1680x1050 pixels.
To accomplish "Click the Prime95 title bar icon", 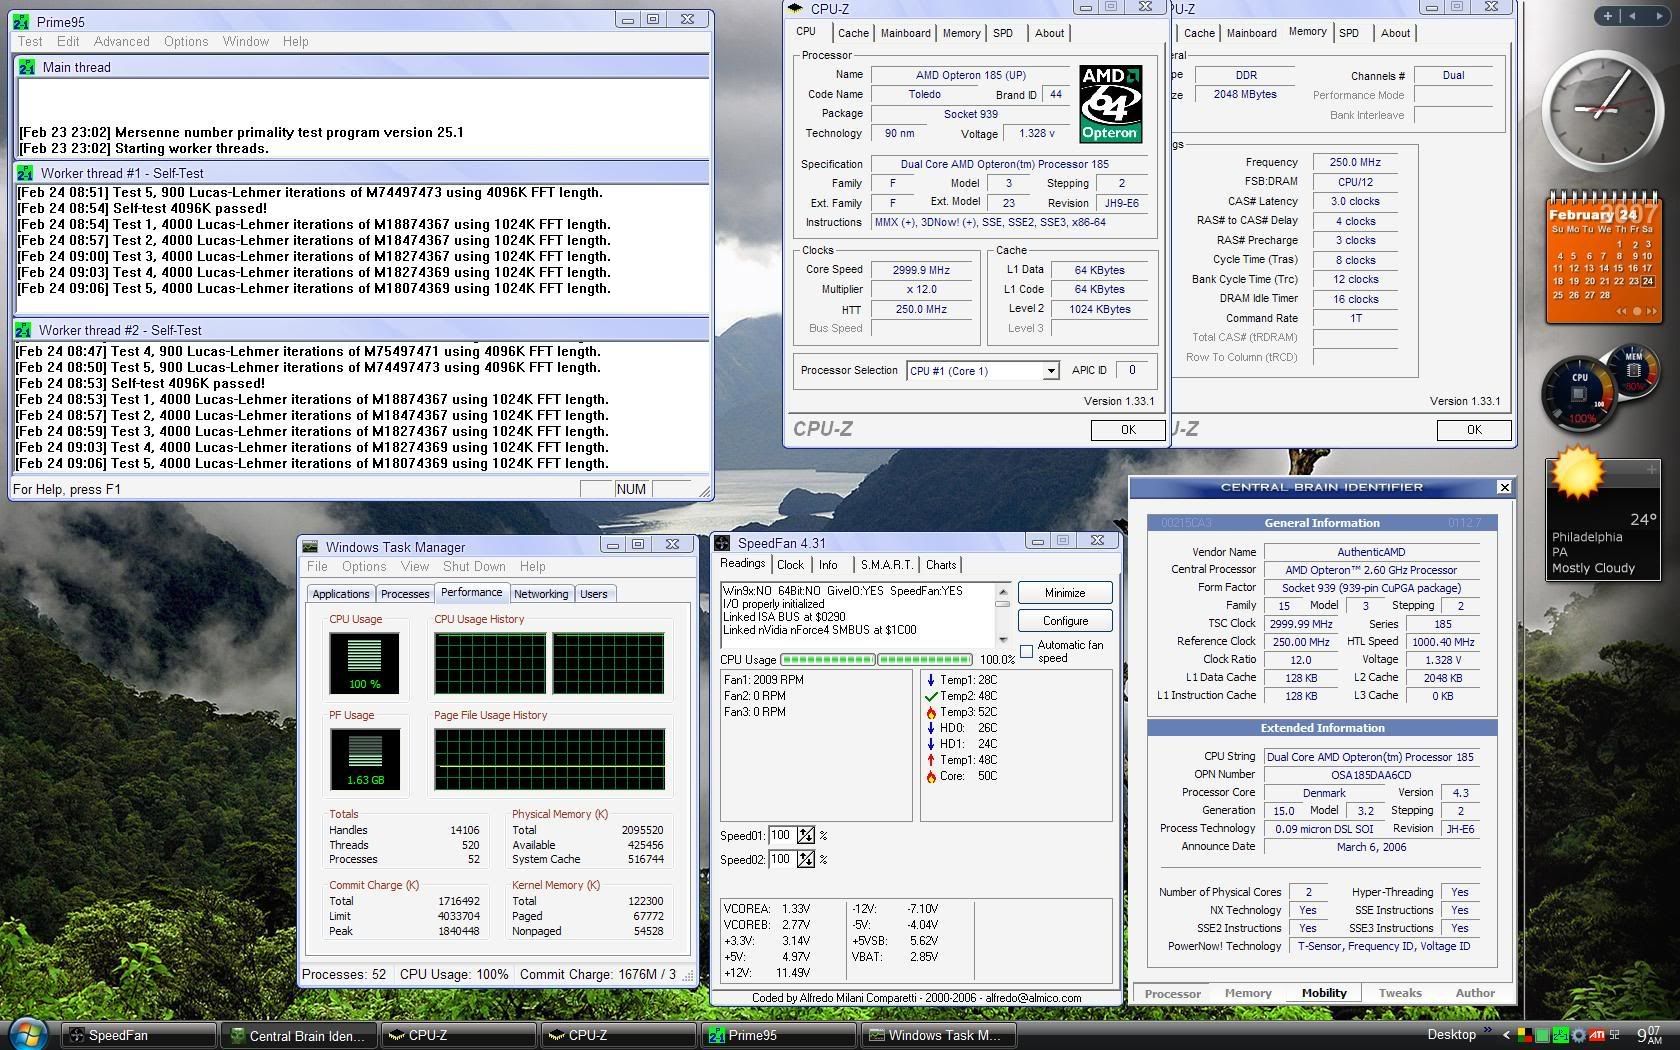I will coord(21,20).
